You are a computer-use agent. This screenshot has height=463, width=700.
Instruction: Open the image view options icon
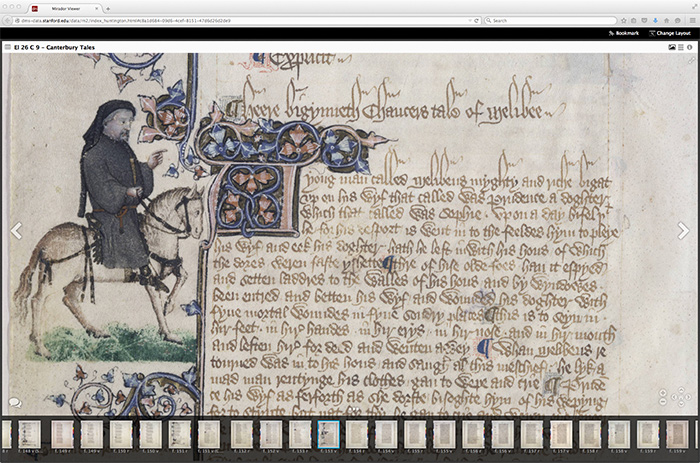click(672, 47)
